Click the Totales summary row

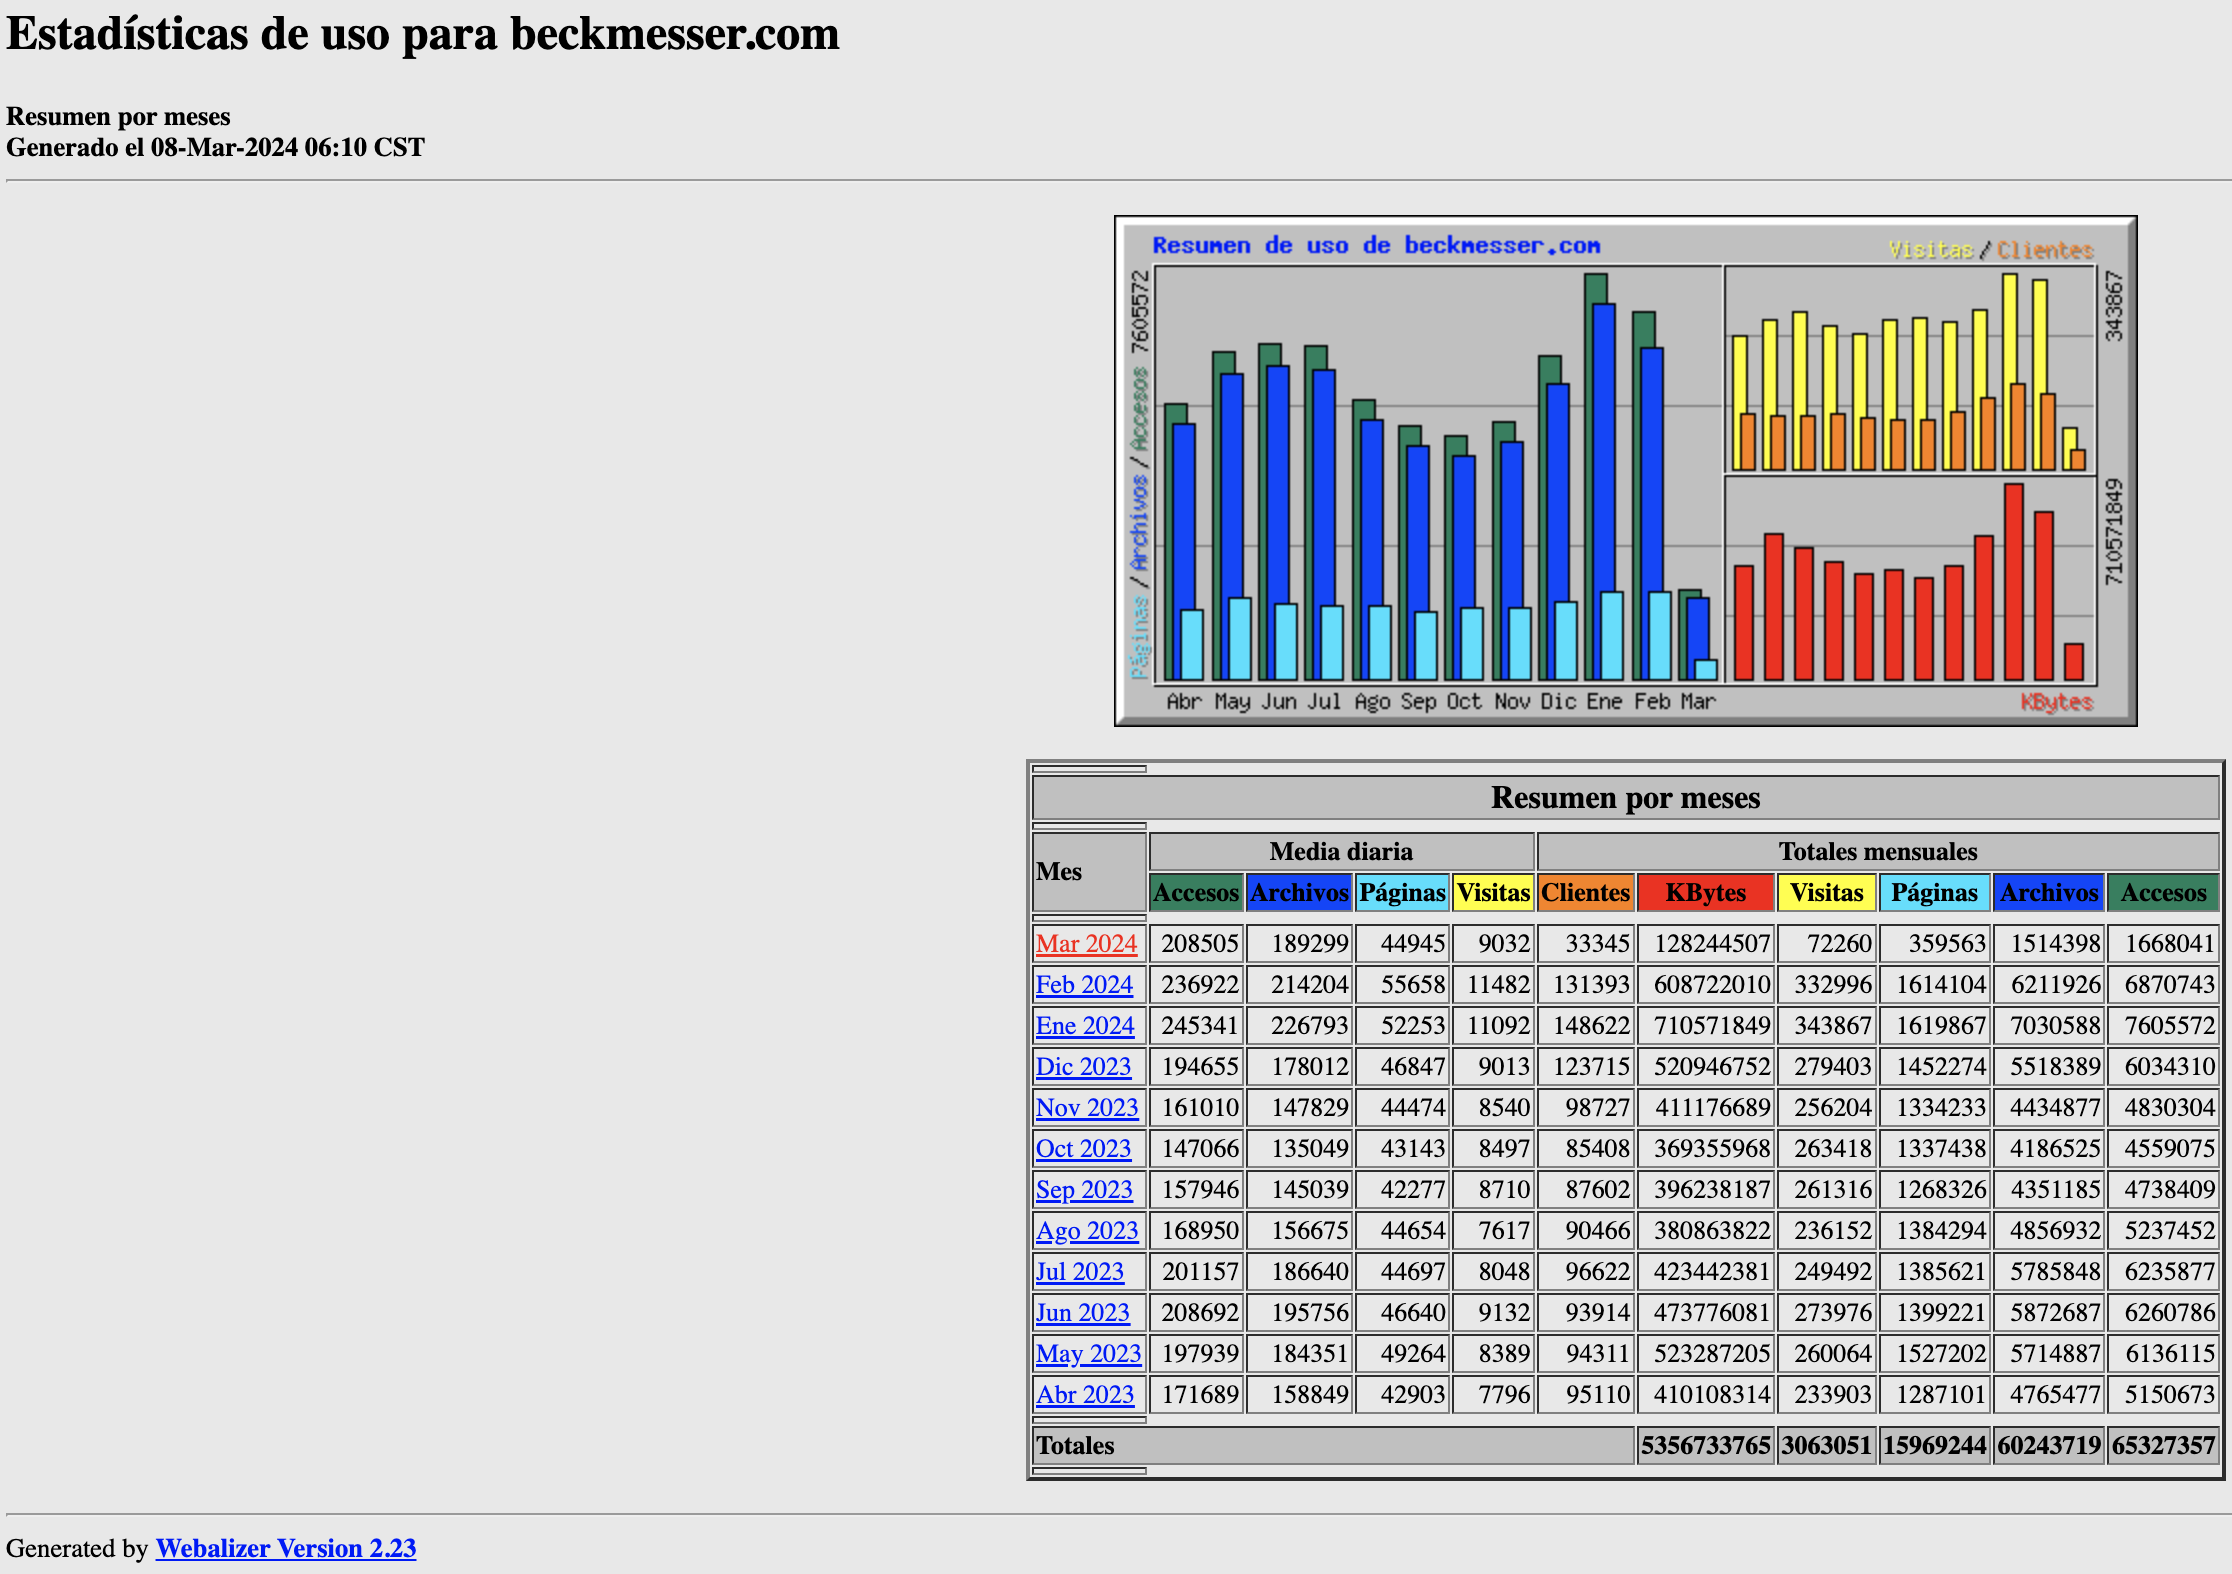(x=1075, y=1445)
